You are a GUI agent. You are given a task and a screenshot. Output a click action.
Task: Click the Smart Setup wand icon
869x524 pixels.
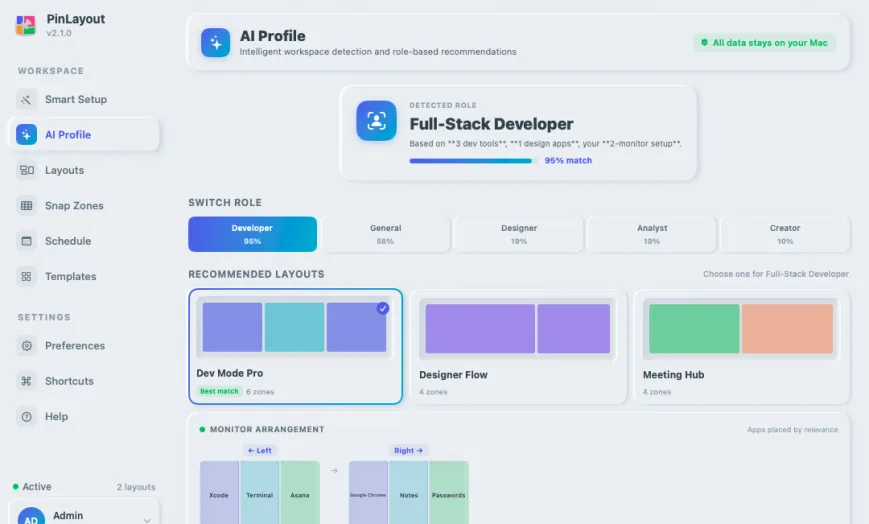click(26, 99)
